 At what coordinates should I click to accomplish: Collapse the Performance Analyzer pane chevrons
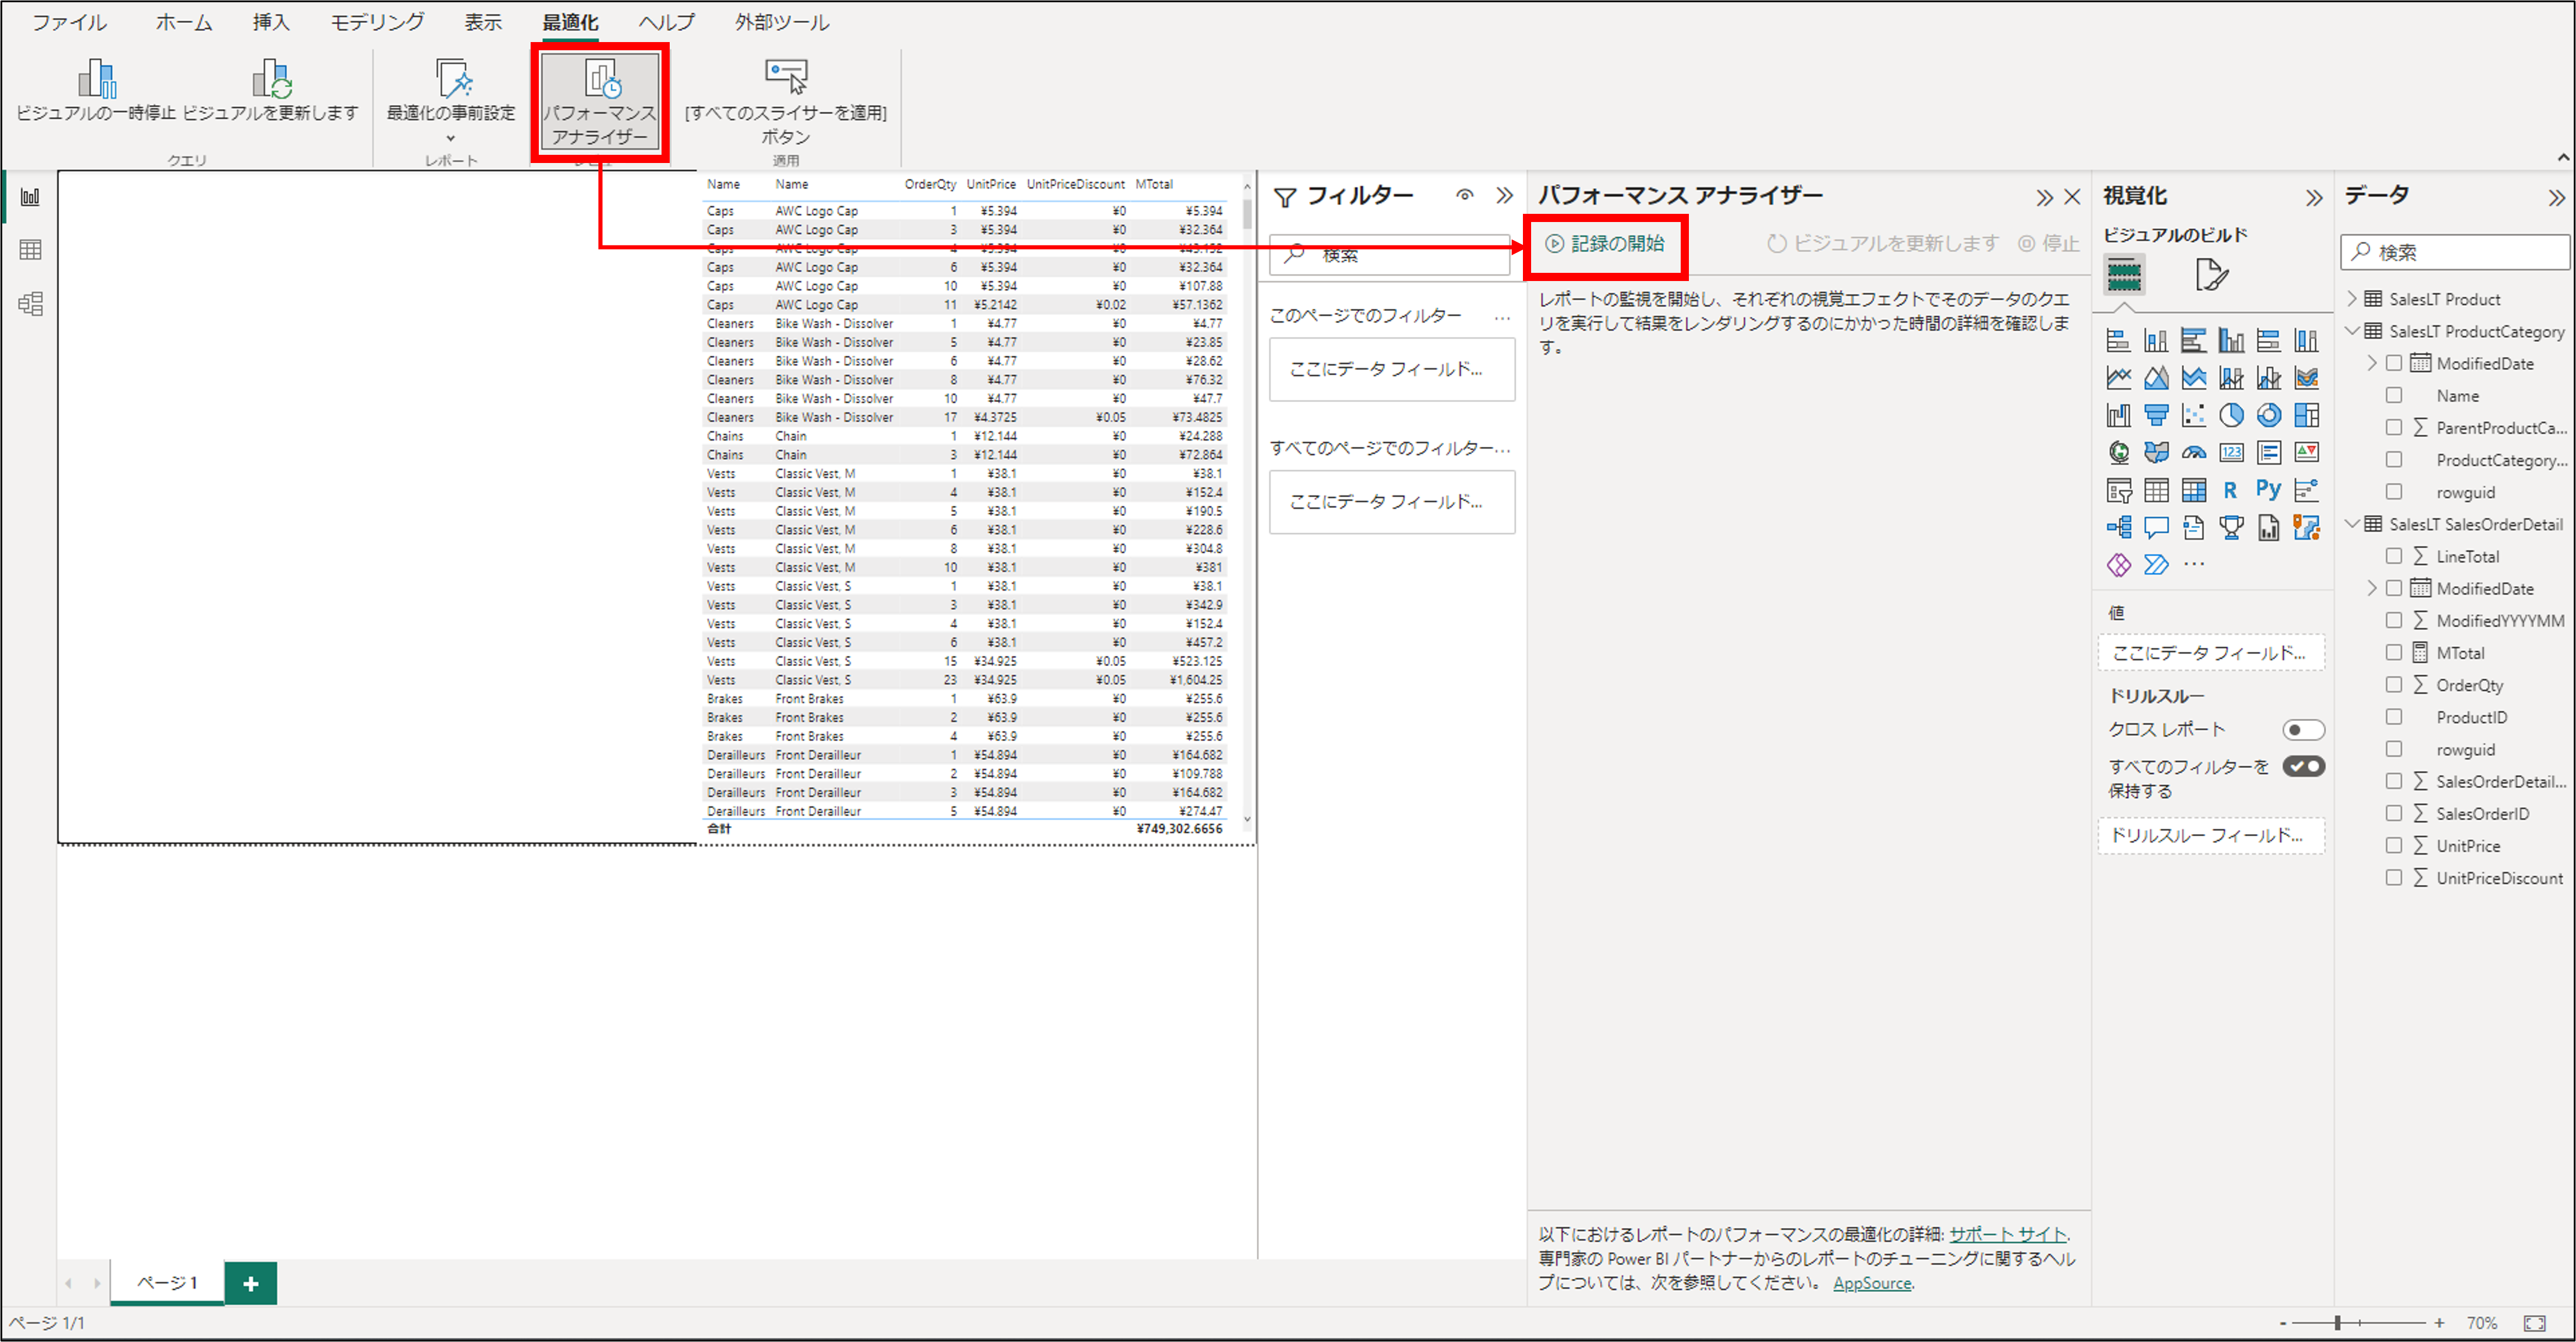(x=2044, y=198)
